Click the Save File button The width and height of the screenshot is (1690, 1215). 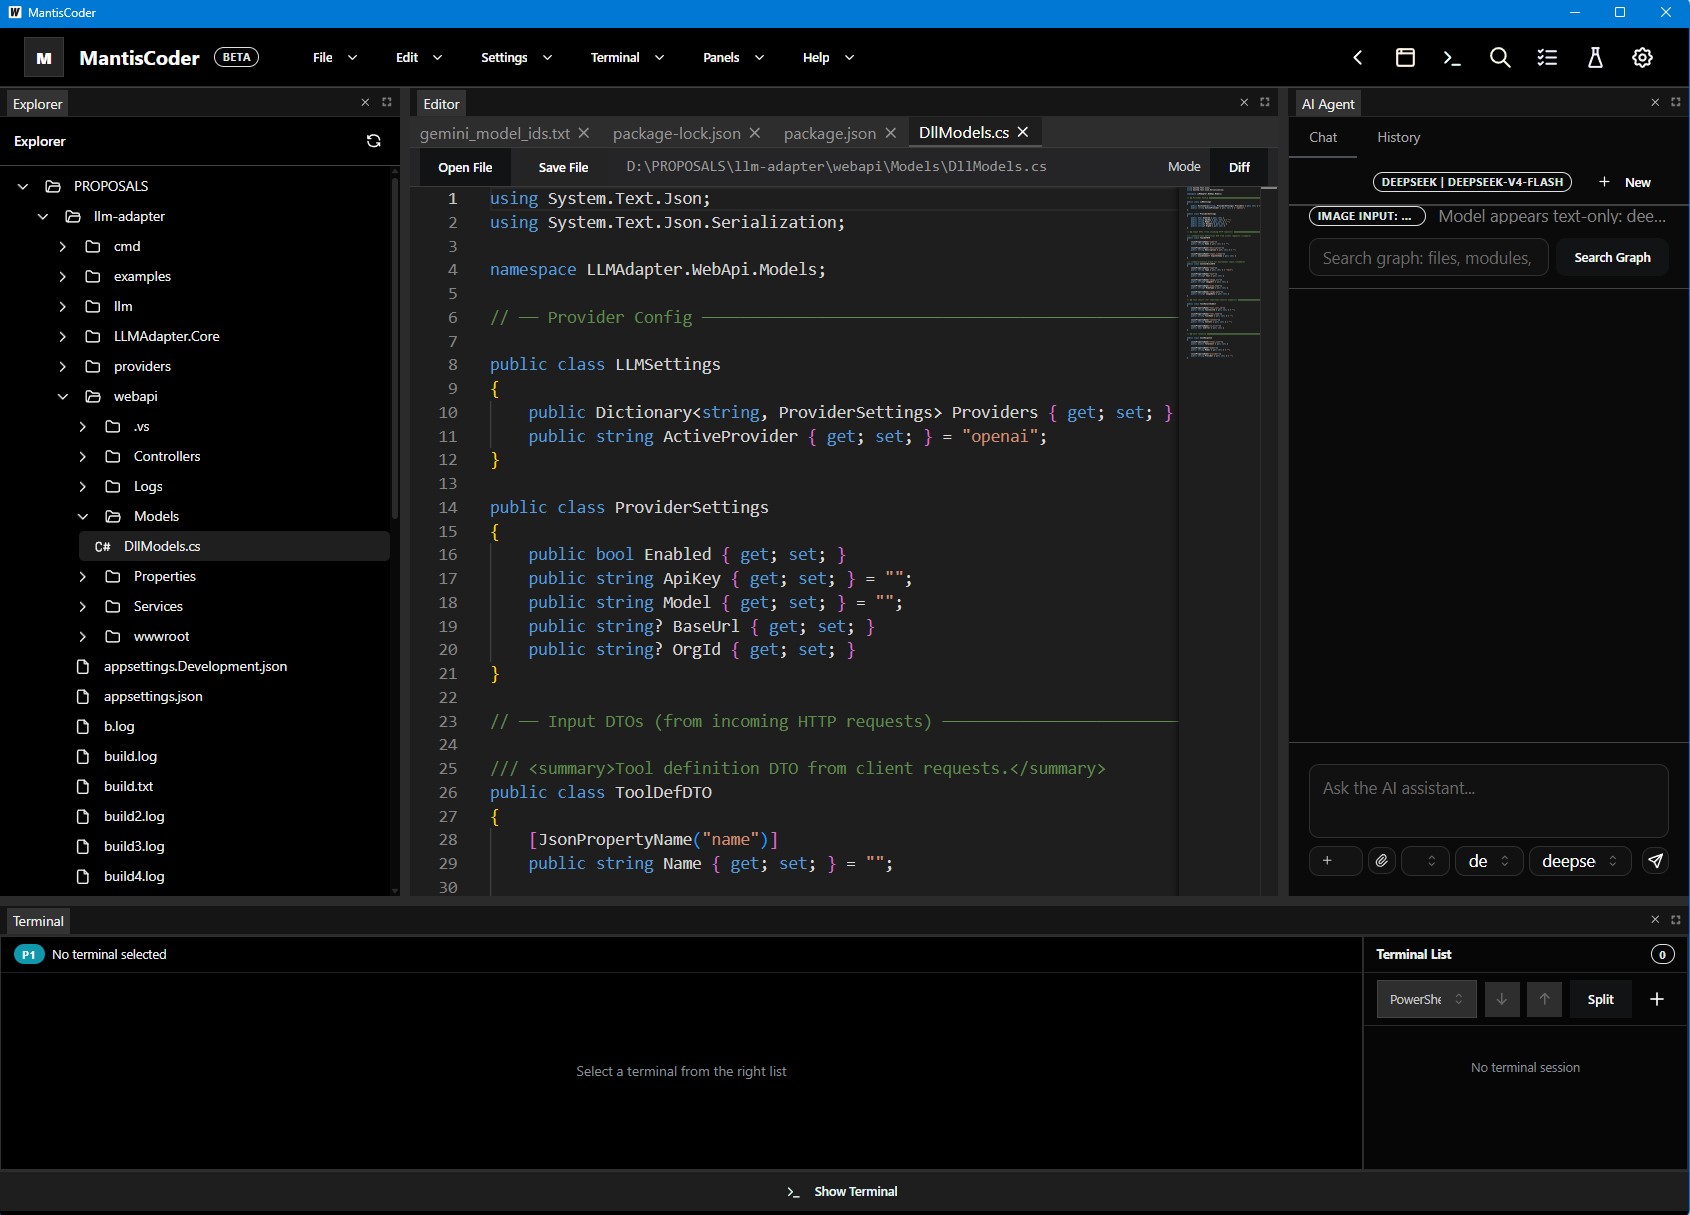pyautogui.click(x=563, y=167)
